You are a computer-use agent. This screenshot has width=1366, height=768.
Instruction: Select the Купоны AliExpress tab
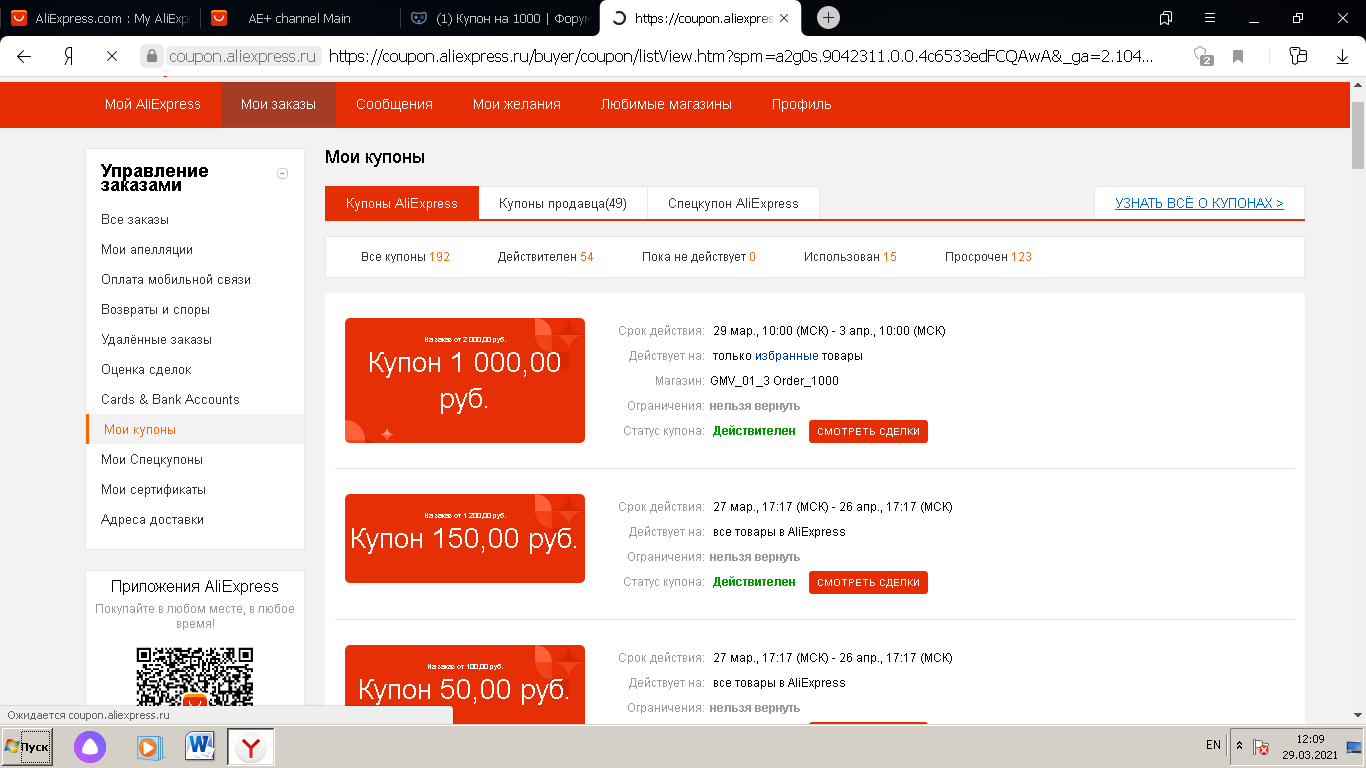pyautogui.click(x=402, y=203)
